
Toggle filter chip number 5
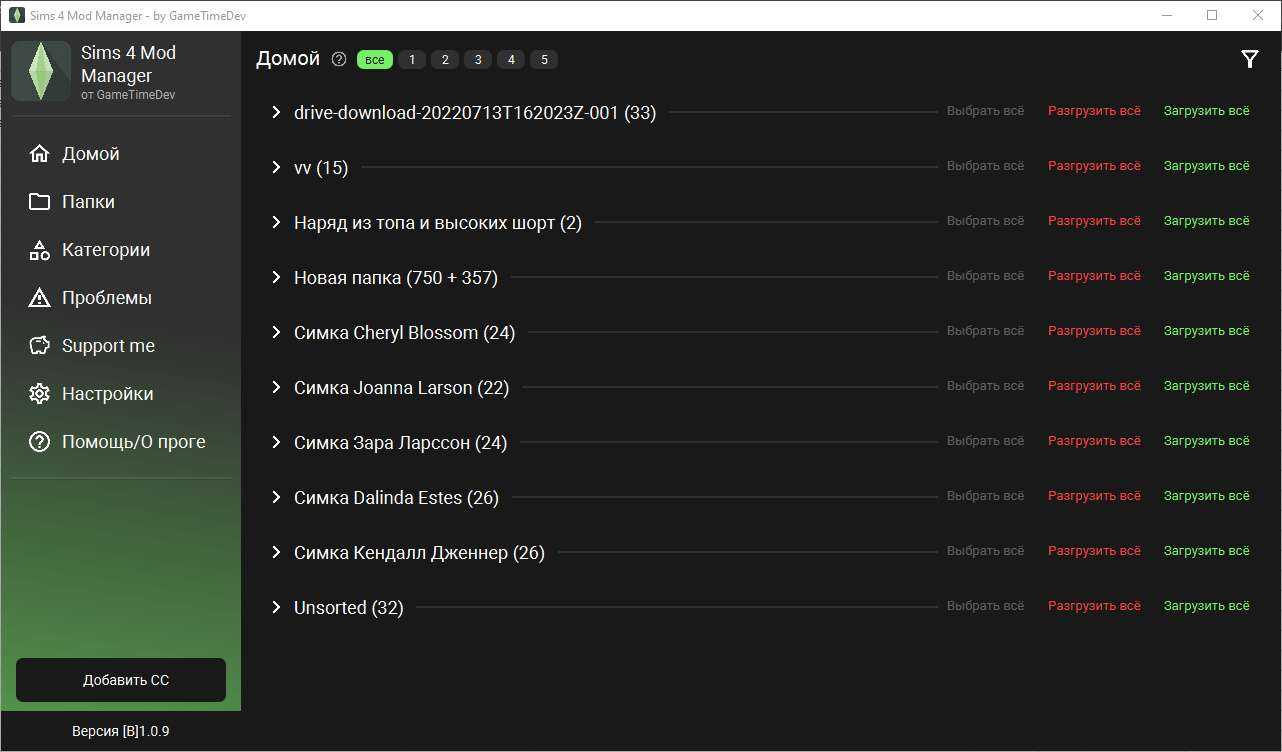(x=544, y=60)
